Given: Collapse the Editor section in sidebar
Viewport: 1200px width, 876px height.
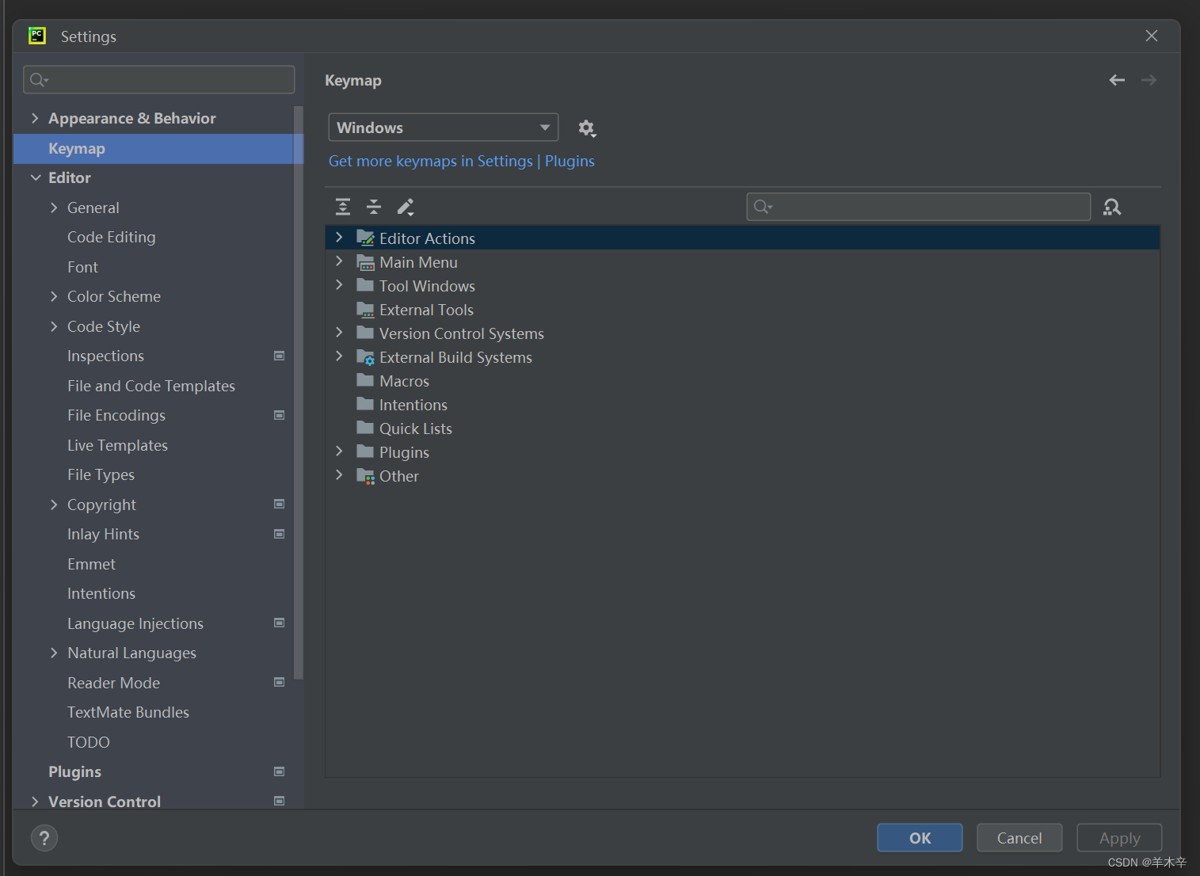Looking at the screenshot, I should (36, 178).
